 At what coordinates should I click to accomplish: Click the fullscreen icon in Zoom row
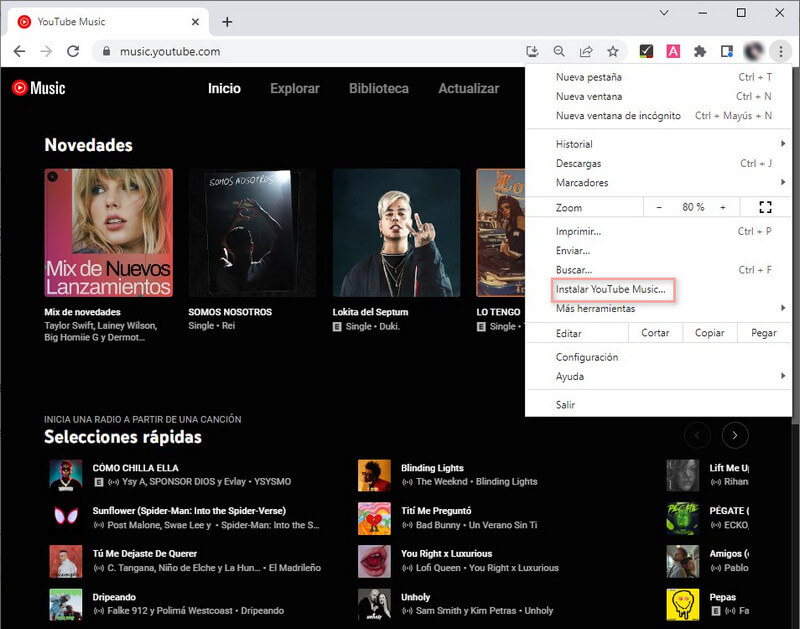(x=765, y=207)
